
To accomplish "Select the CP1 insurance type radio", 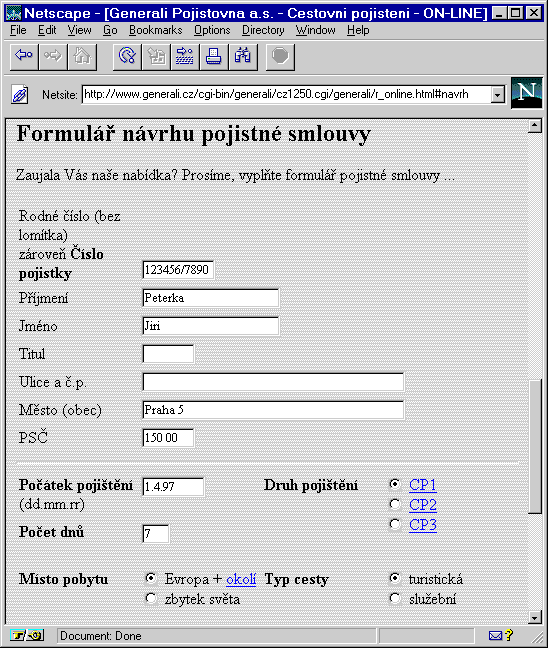I will coord(395,484).
